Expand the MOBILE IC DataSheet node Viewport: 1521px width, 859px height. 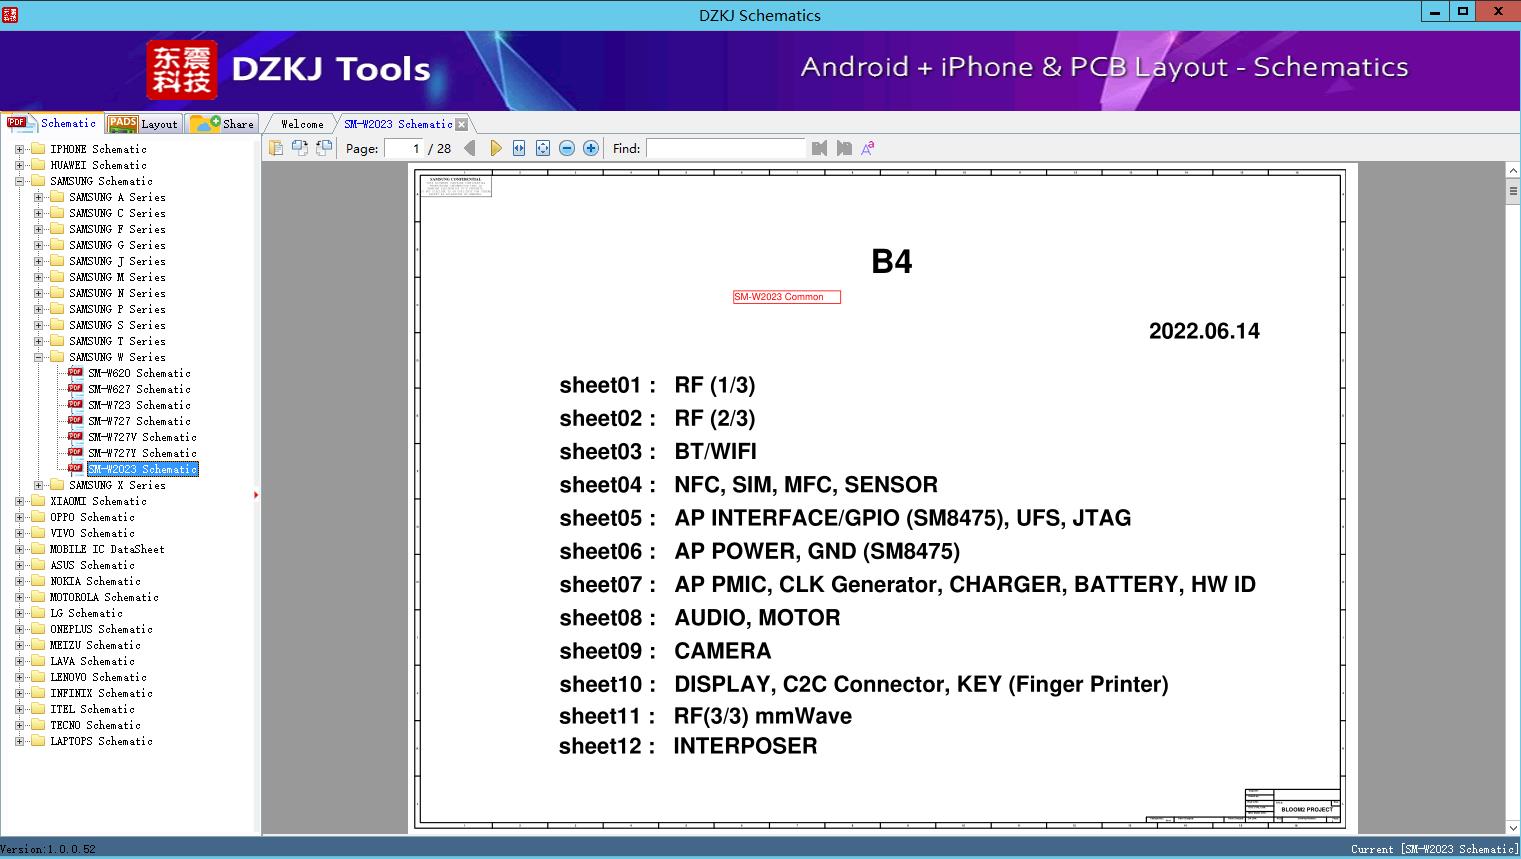point(19,549)
